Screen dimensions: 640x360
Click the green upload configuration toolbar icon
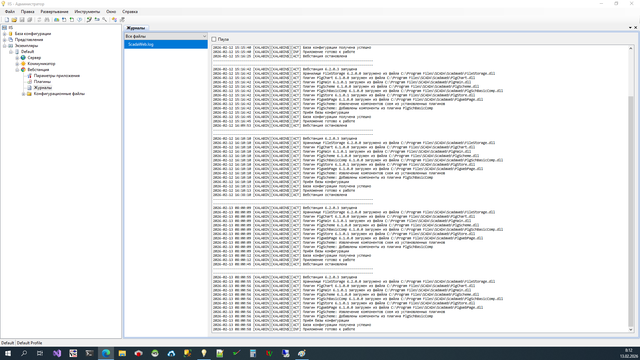point(72,20)
